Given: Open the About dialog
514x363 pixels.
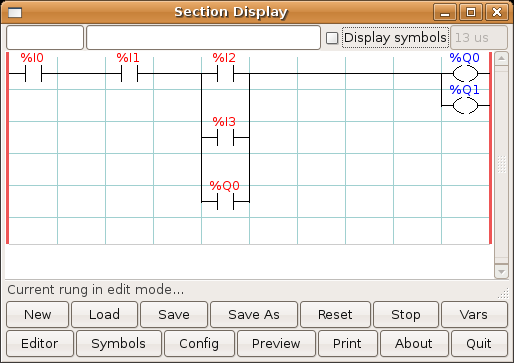Looking at the screenshot, I should pos(414,343).
